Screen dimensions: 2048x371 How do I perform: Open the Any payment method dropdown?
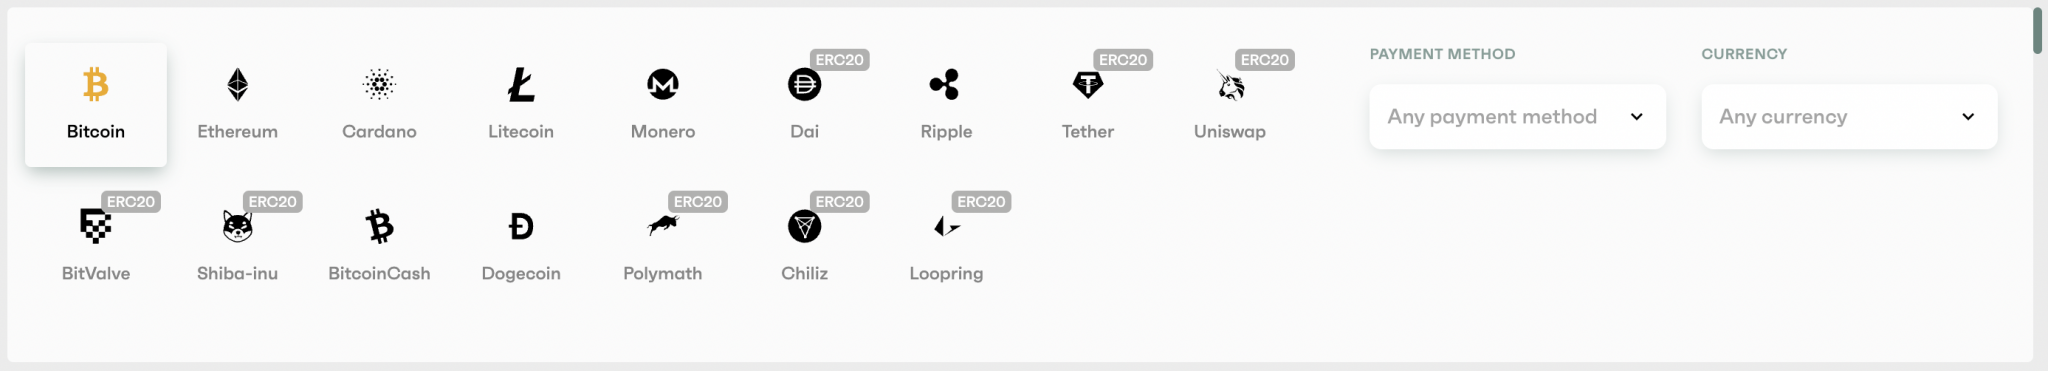coord(1517,117)
